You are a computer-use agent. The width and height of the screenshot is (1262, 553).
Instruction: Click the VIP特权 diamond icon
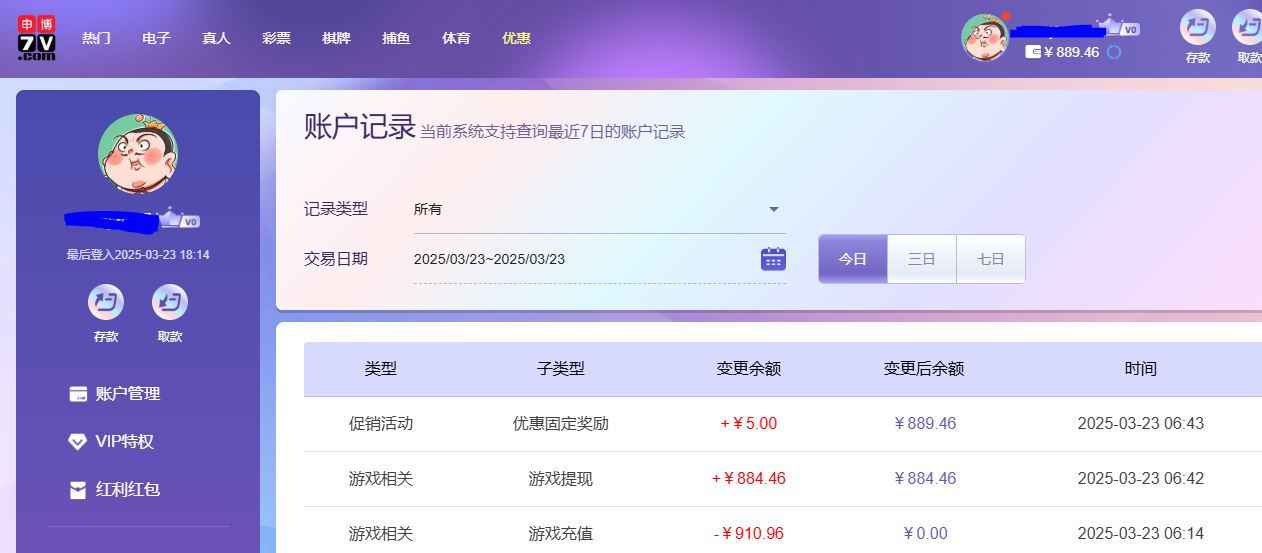tap(77, 442)
